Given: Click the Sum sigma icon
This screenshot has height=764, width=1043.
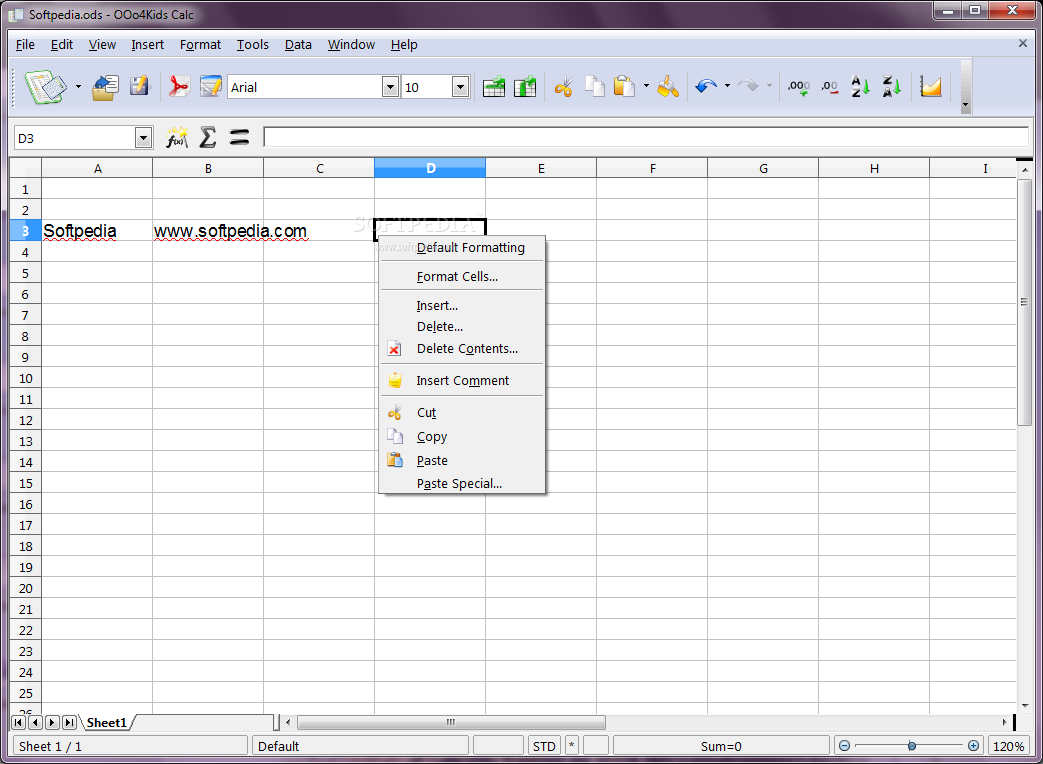Looking at the screenshot, I should (208, 138).
